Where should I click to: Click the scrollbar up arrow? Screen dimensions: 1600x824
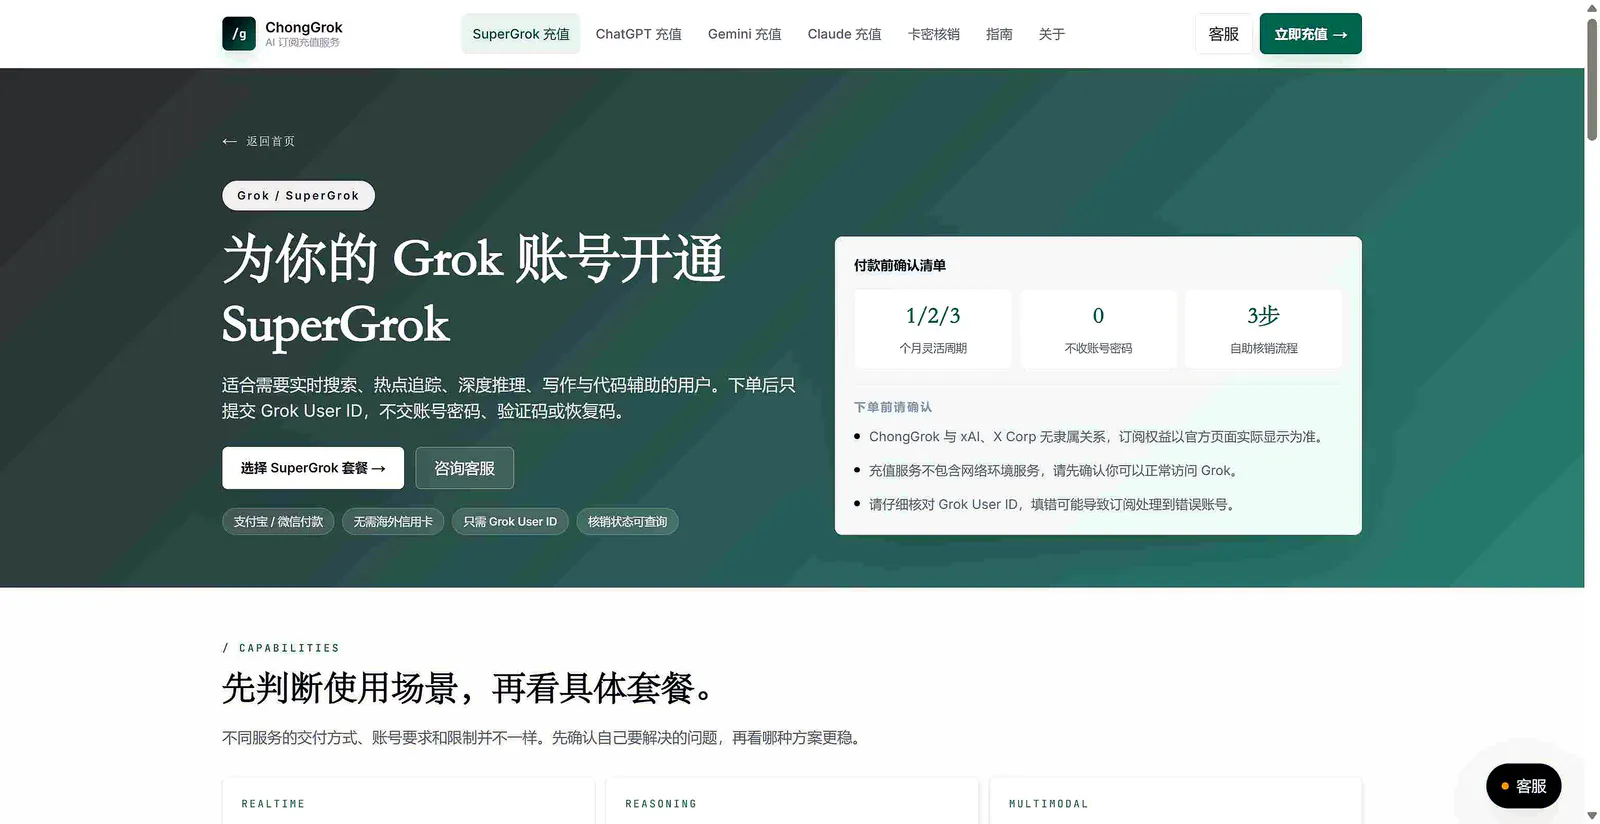pos(1592,8)
